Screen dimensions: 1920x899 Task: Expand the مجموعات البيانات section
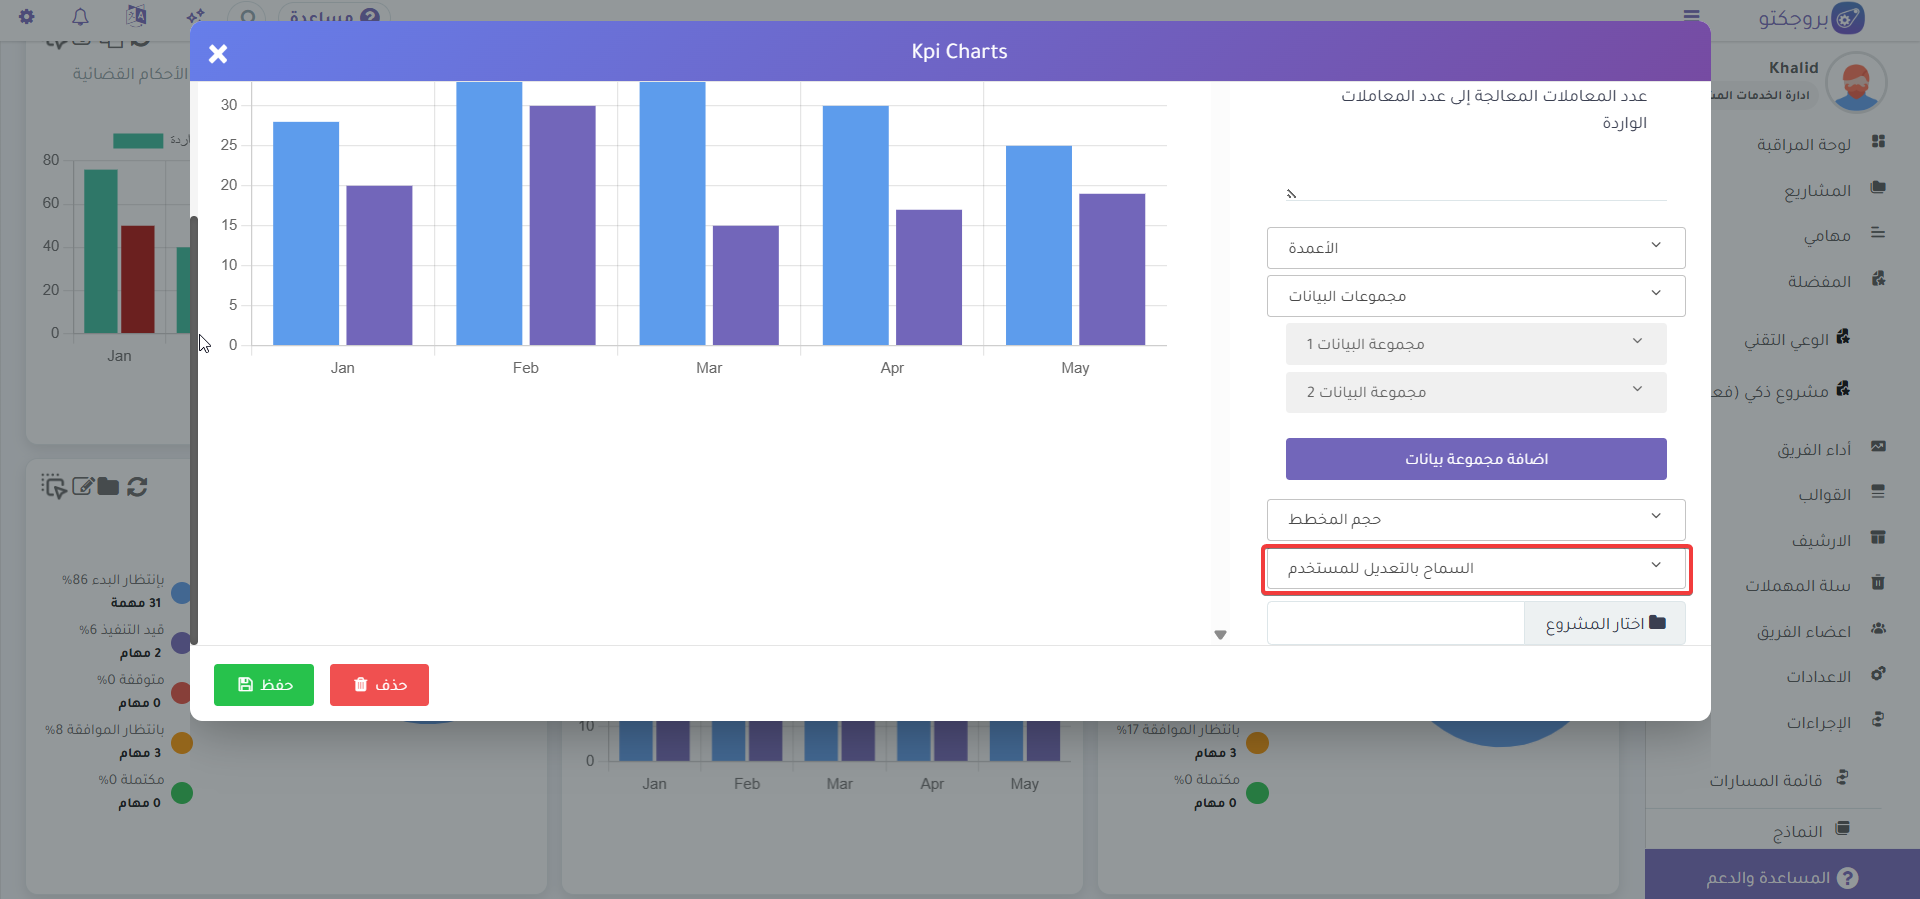pos(1475,296)
